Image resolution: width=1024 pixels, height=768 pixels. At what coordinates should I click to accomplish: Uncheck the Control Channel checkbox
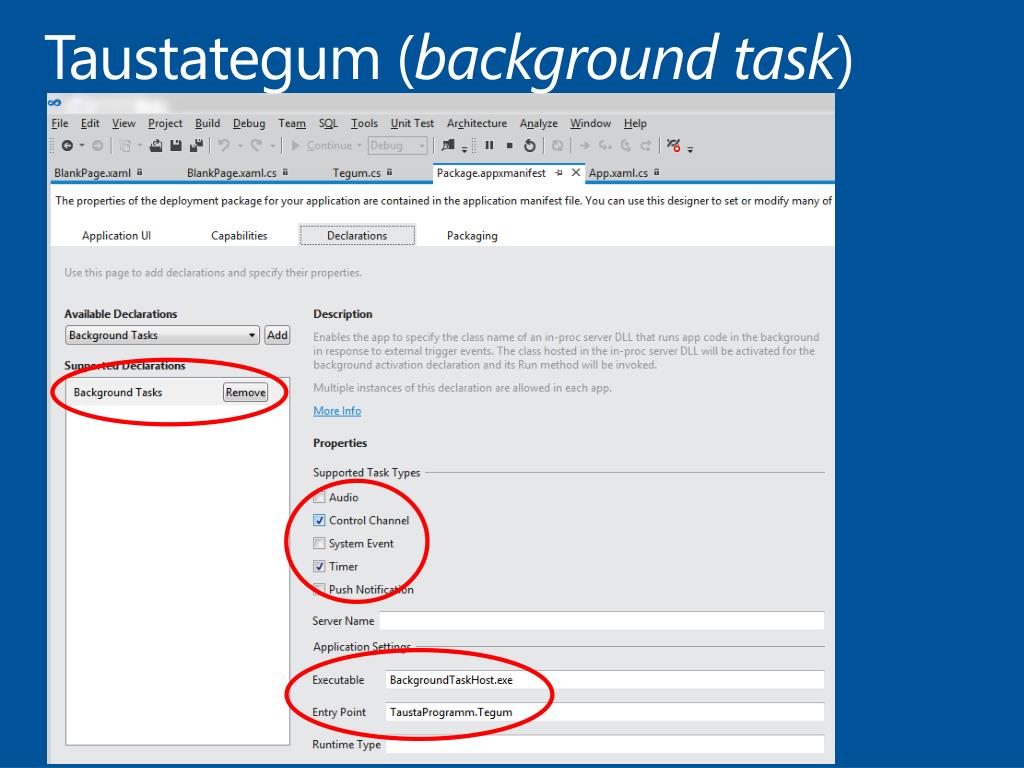(319, 520)
